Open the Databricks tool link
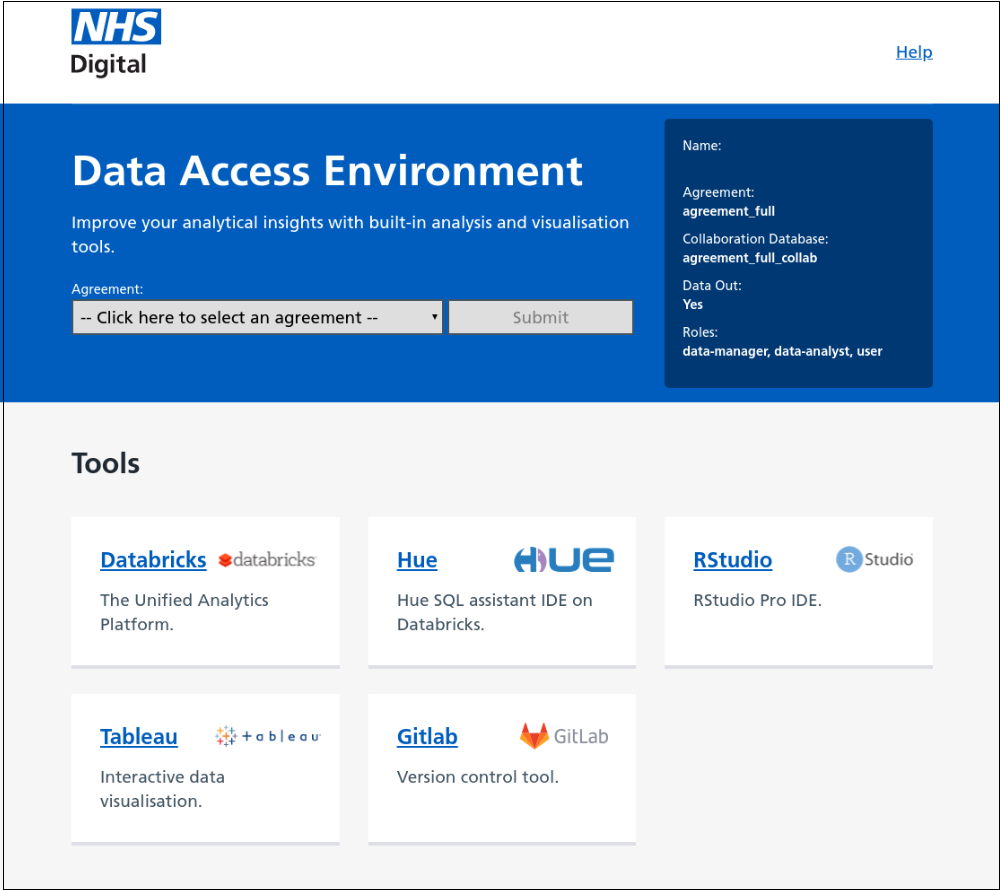Screen dimensions: 1000x890 [153, 560]
